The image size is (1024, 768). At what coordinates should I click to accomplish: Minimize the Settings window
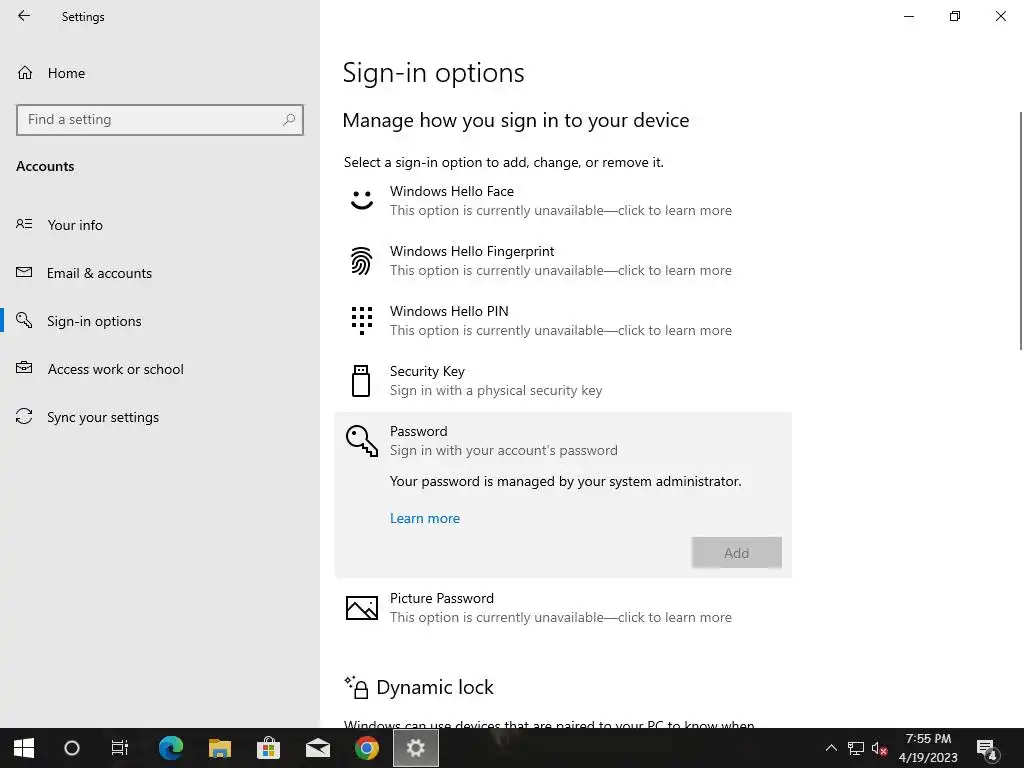tap(909, 16)
